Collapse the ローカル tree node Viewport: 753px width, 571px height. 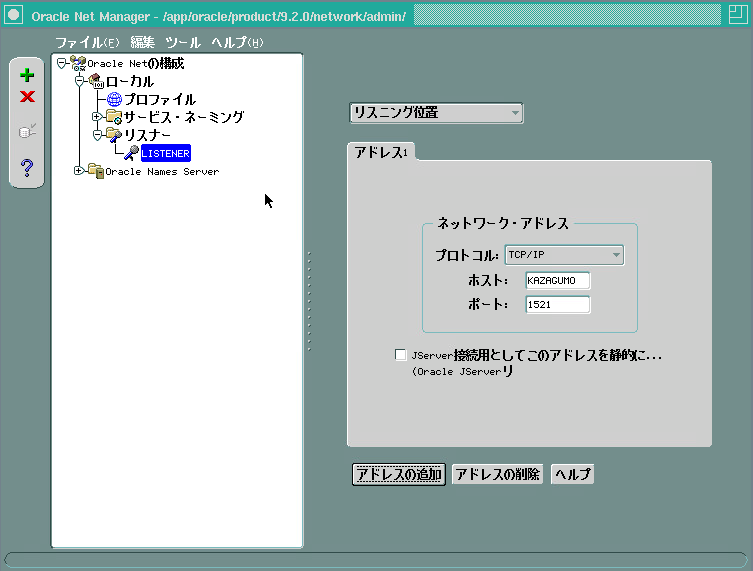(x=80, y=81)
